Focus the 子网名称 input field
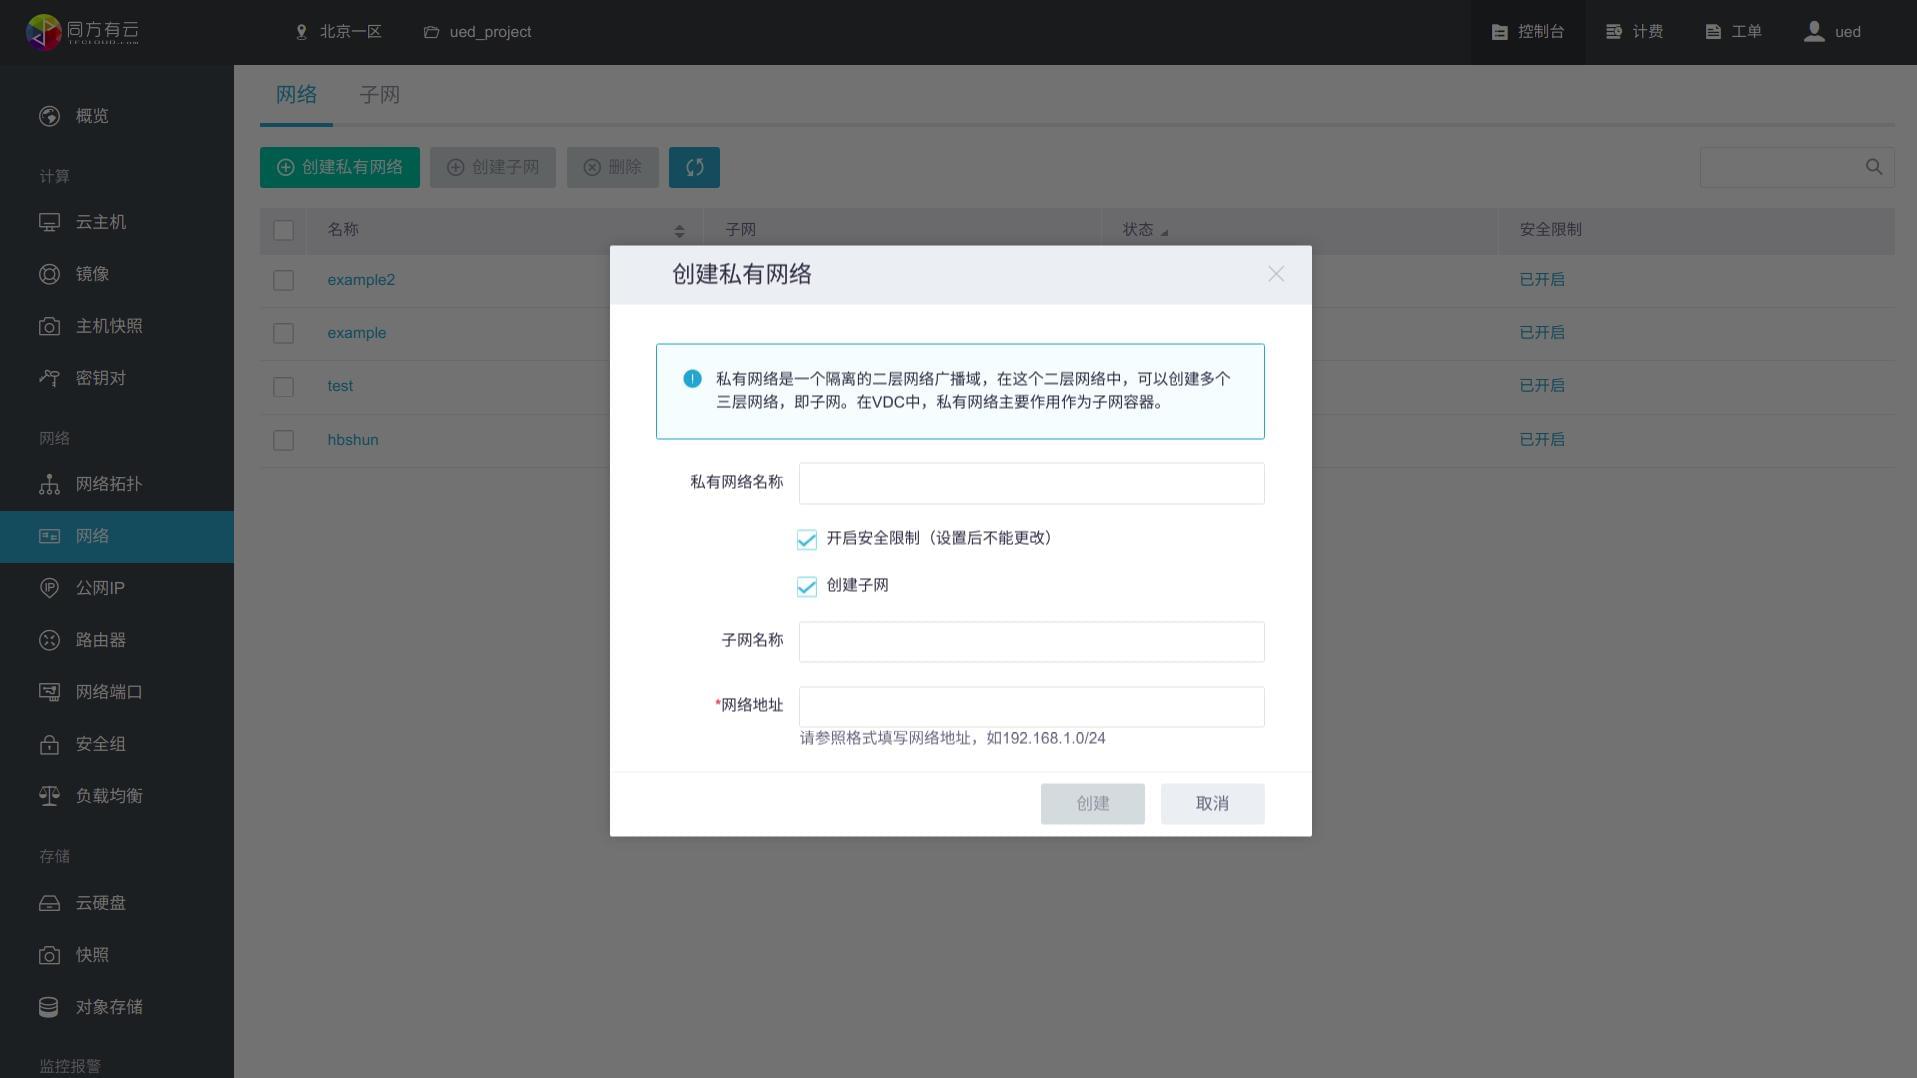The height and width of the screenshot is (1078, 1917). (1031, 641)
